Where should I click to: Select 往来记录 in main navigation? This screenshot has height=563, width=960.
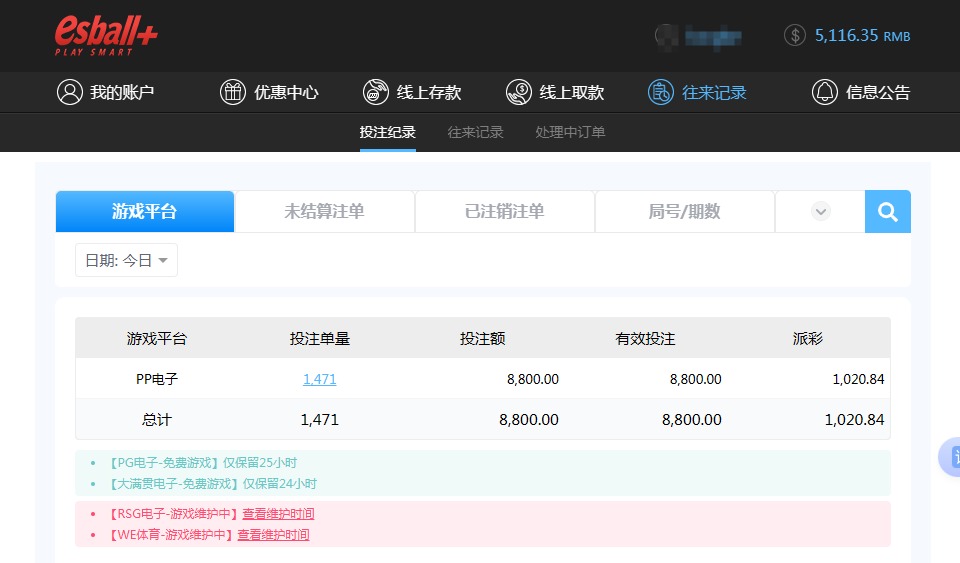click(697, 92)
